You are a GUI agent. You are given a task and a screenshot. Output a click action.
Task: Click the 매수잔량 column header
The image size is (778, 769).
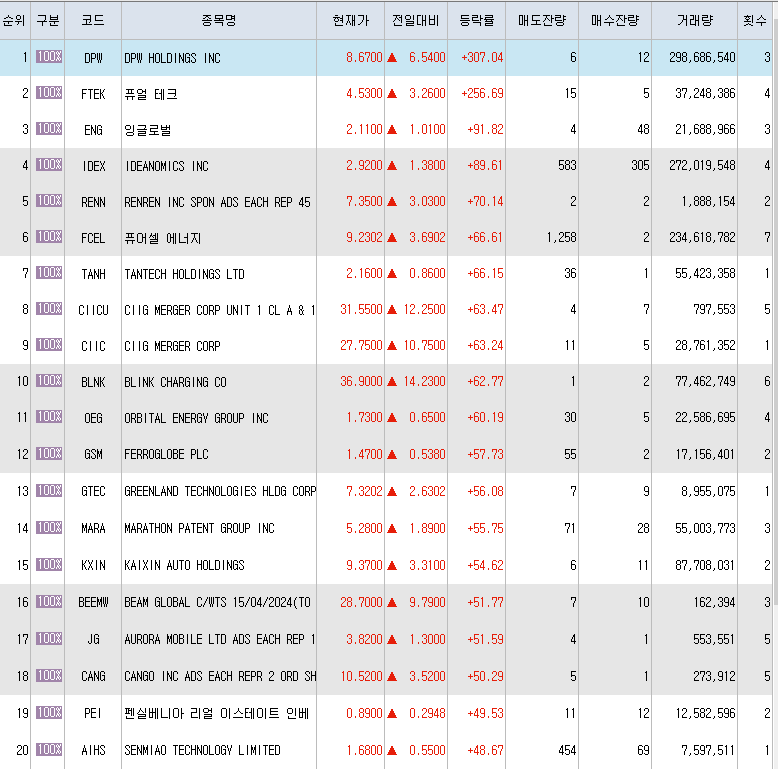coord(615,20)
